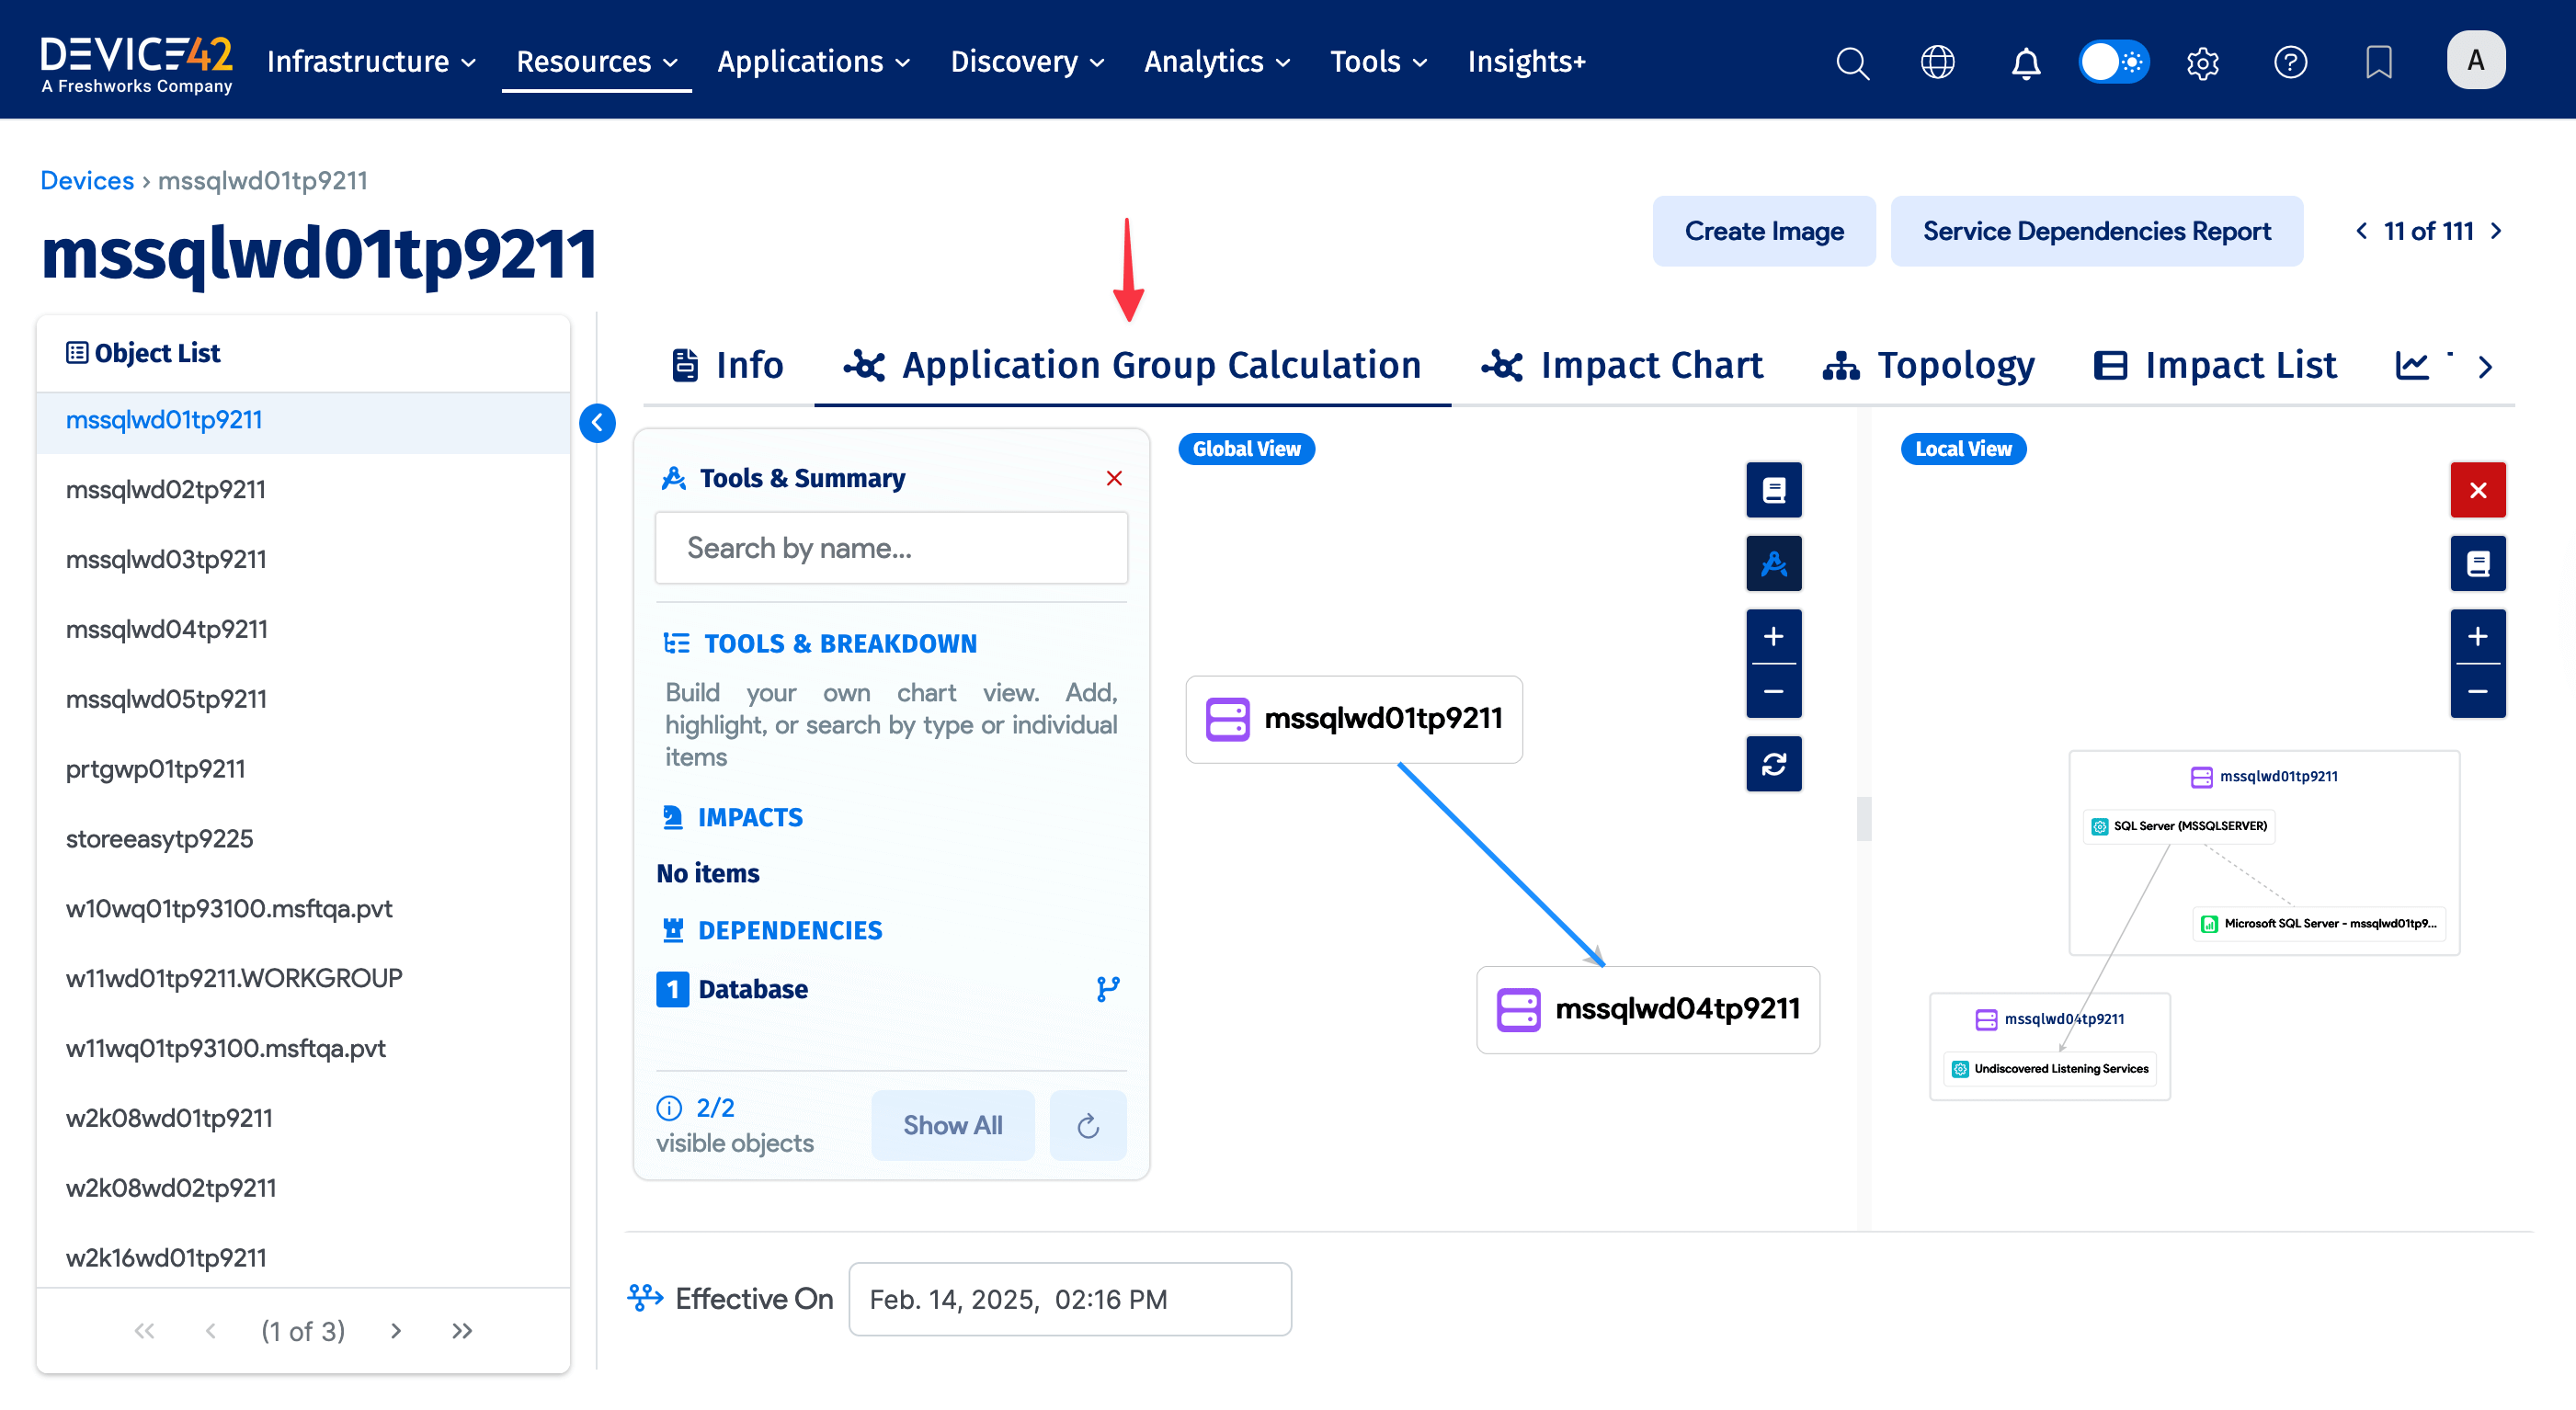Click the Show All visible objects button
The width and height of the screenshot is (2576, 1410).
(952, 1125)
